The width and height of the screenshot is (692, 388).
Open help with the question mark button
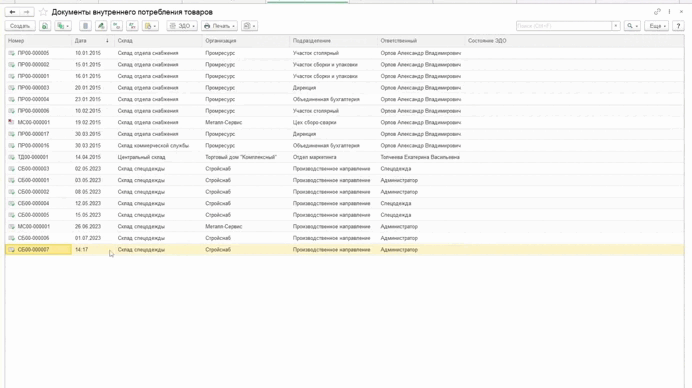coord(678,26)
